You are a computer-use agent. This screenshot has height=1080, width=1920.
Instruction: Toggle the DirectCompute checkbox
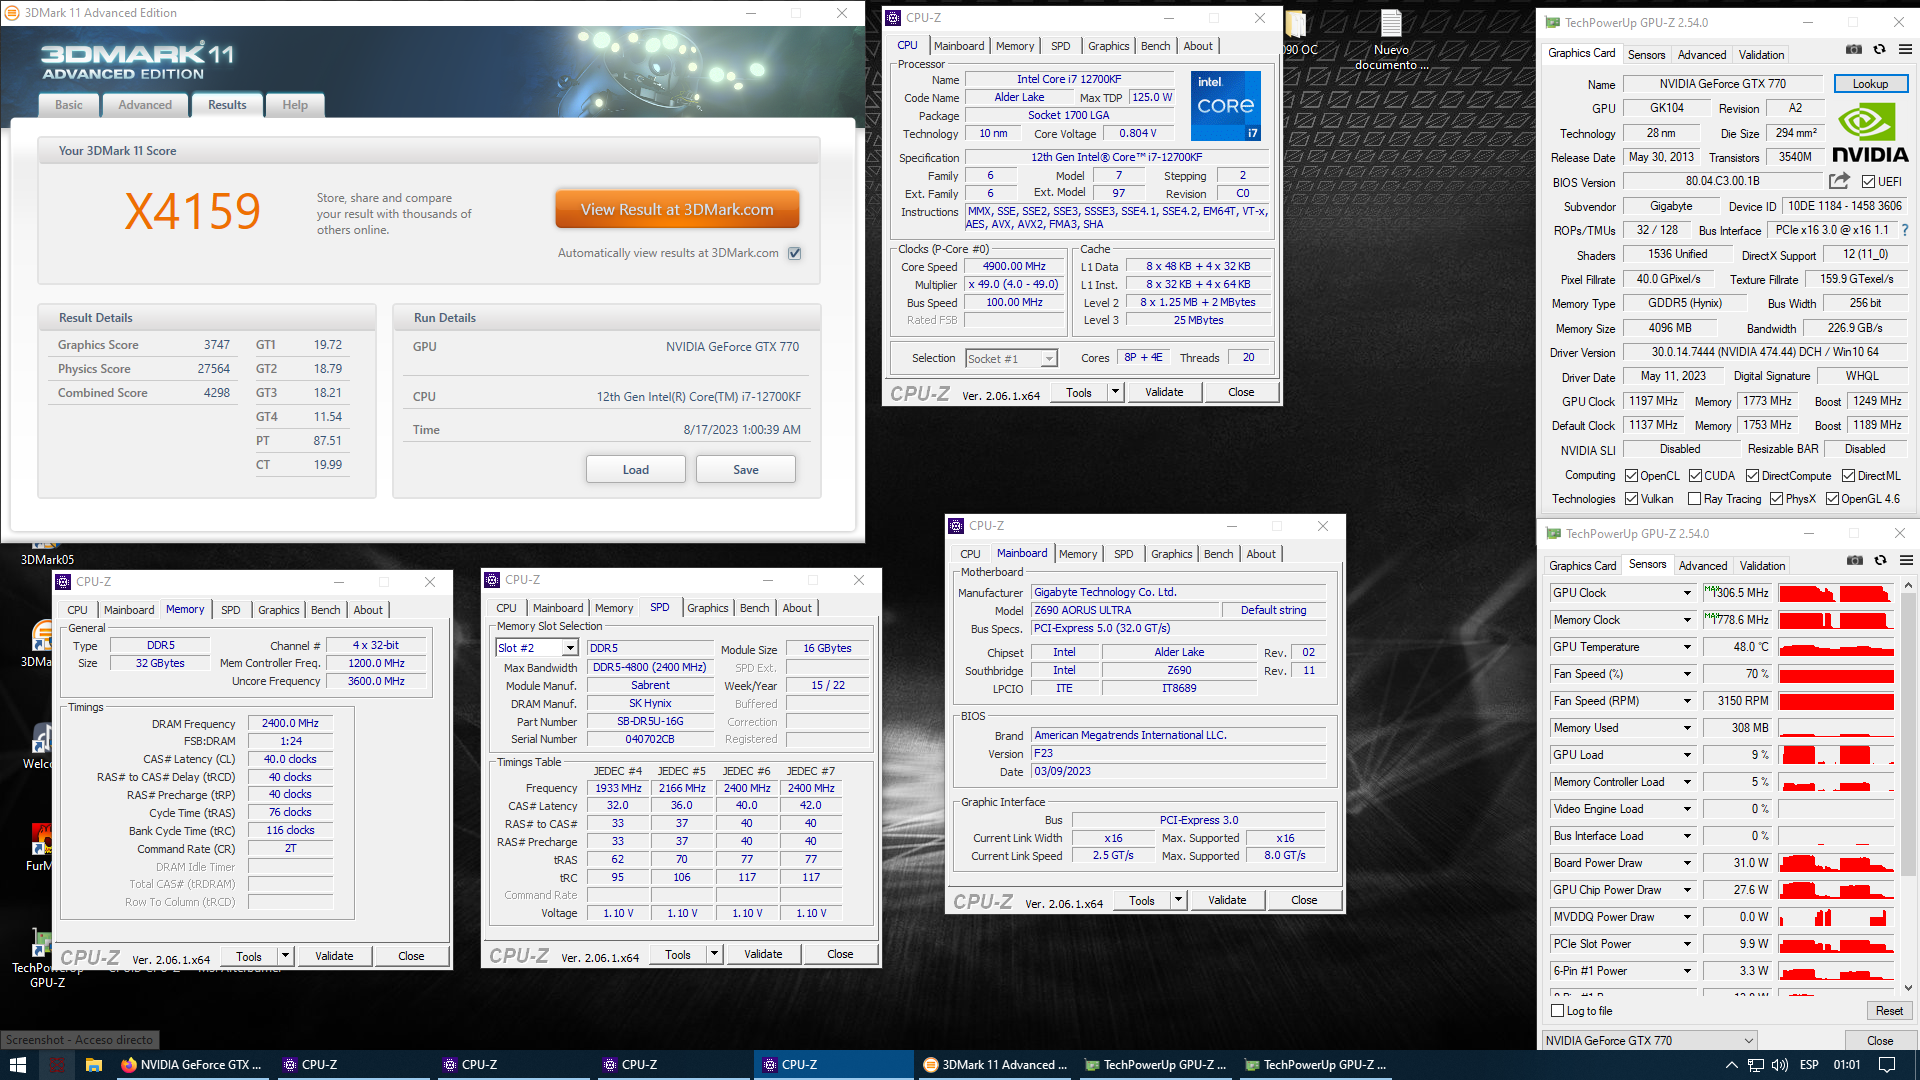1753,476
